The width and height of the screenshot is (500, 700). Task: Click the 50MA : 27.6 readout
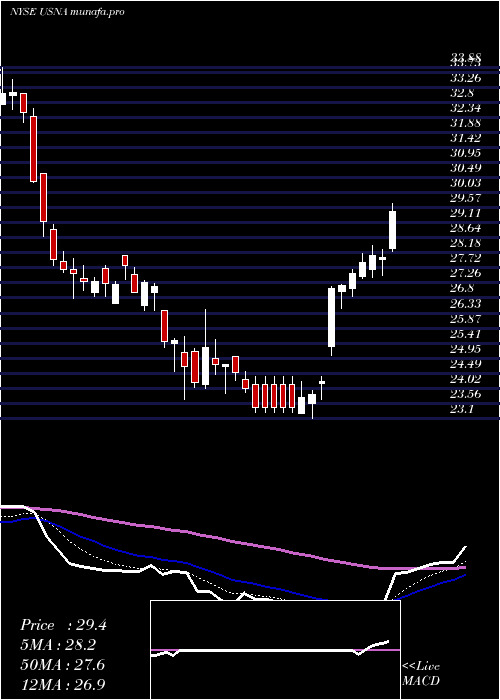click(x=63, y=664)
